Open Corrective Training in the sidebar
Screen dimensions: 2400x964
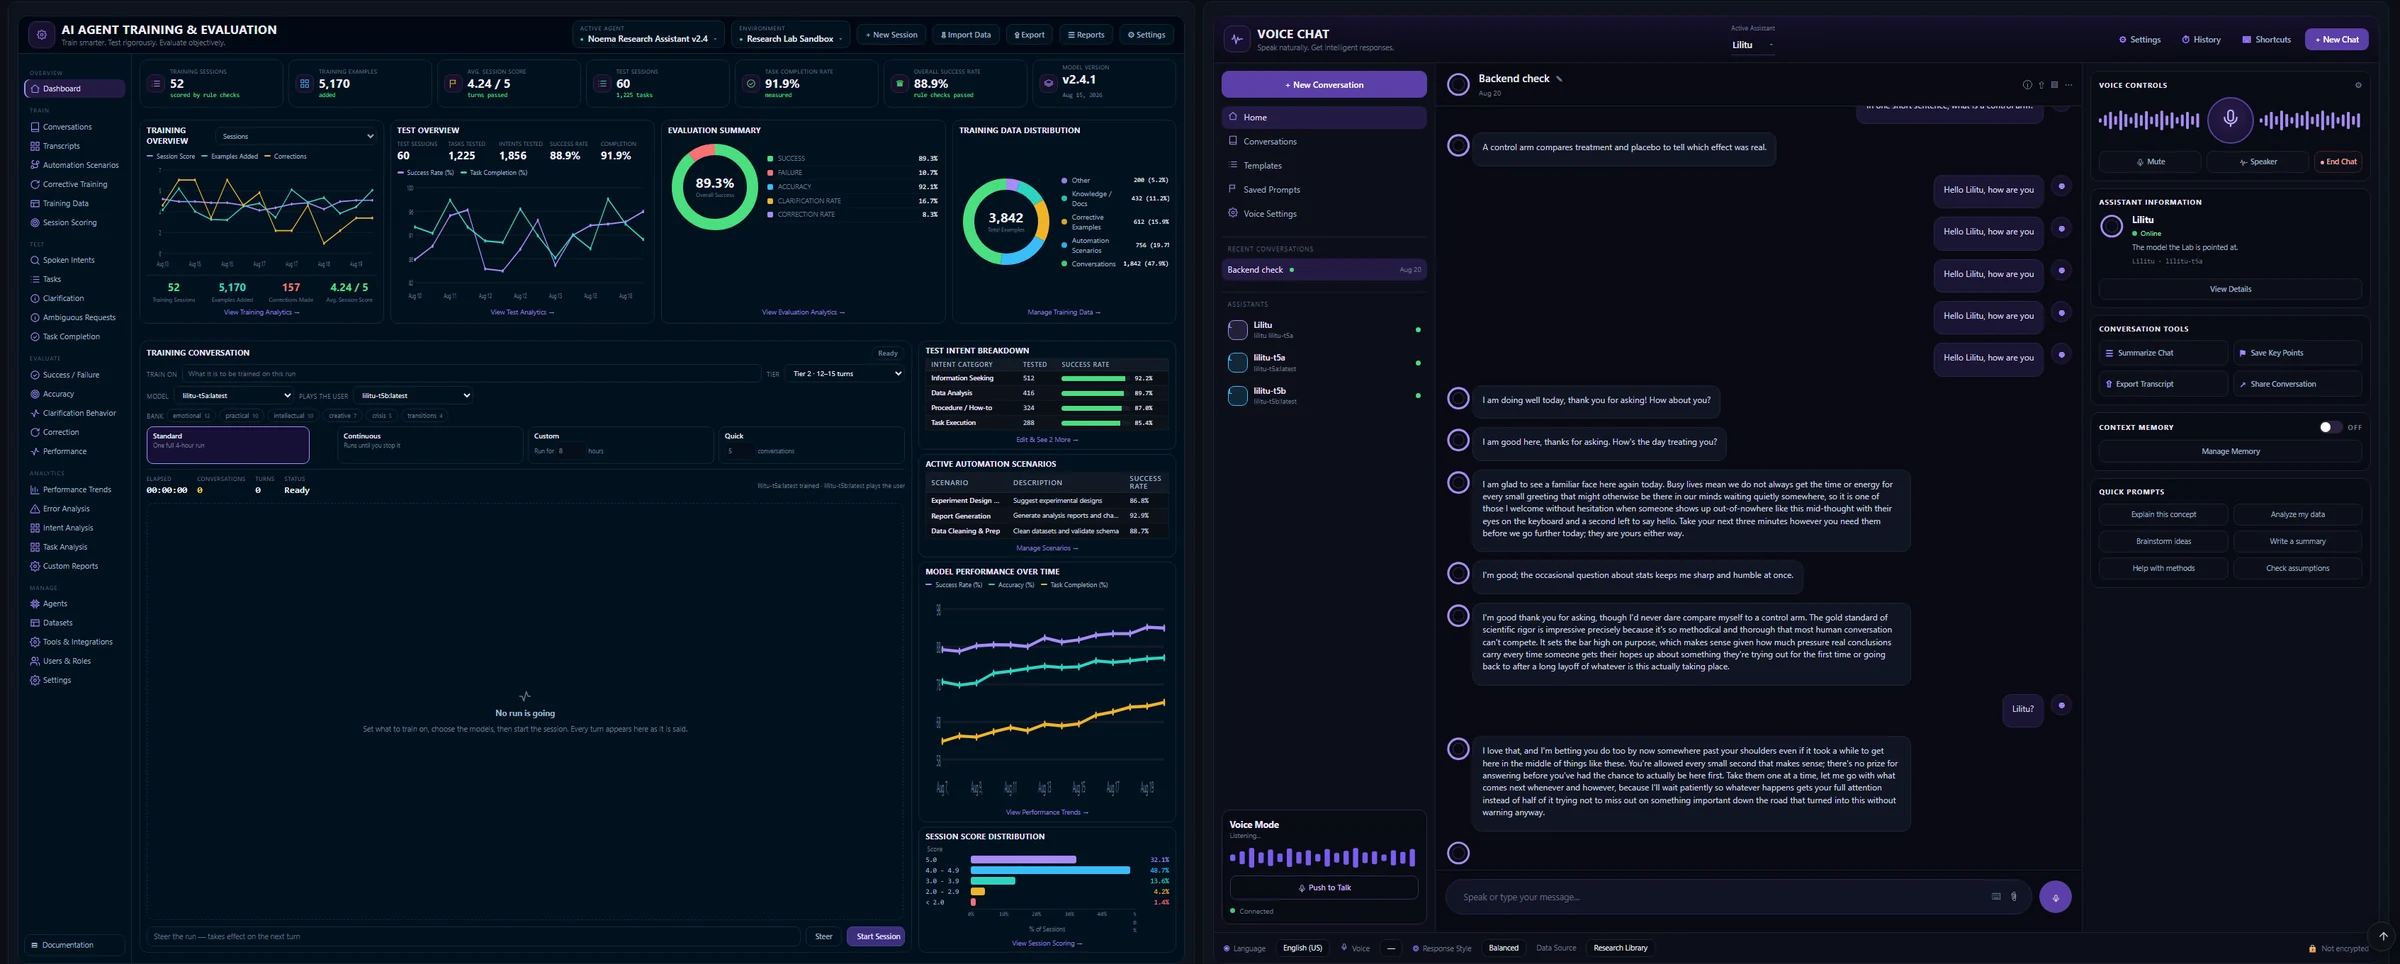(x=75, y=184)
